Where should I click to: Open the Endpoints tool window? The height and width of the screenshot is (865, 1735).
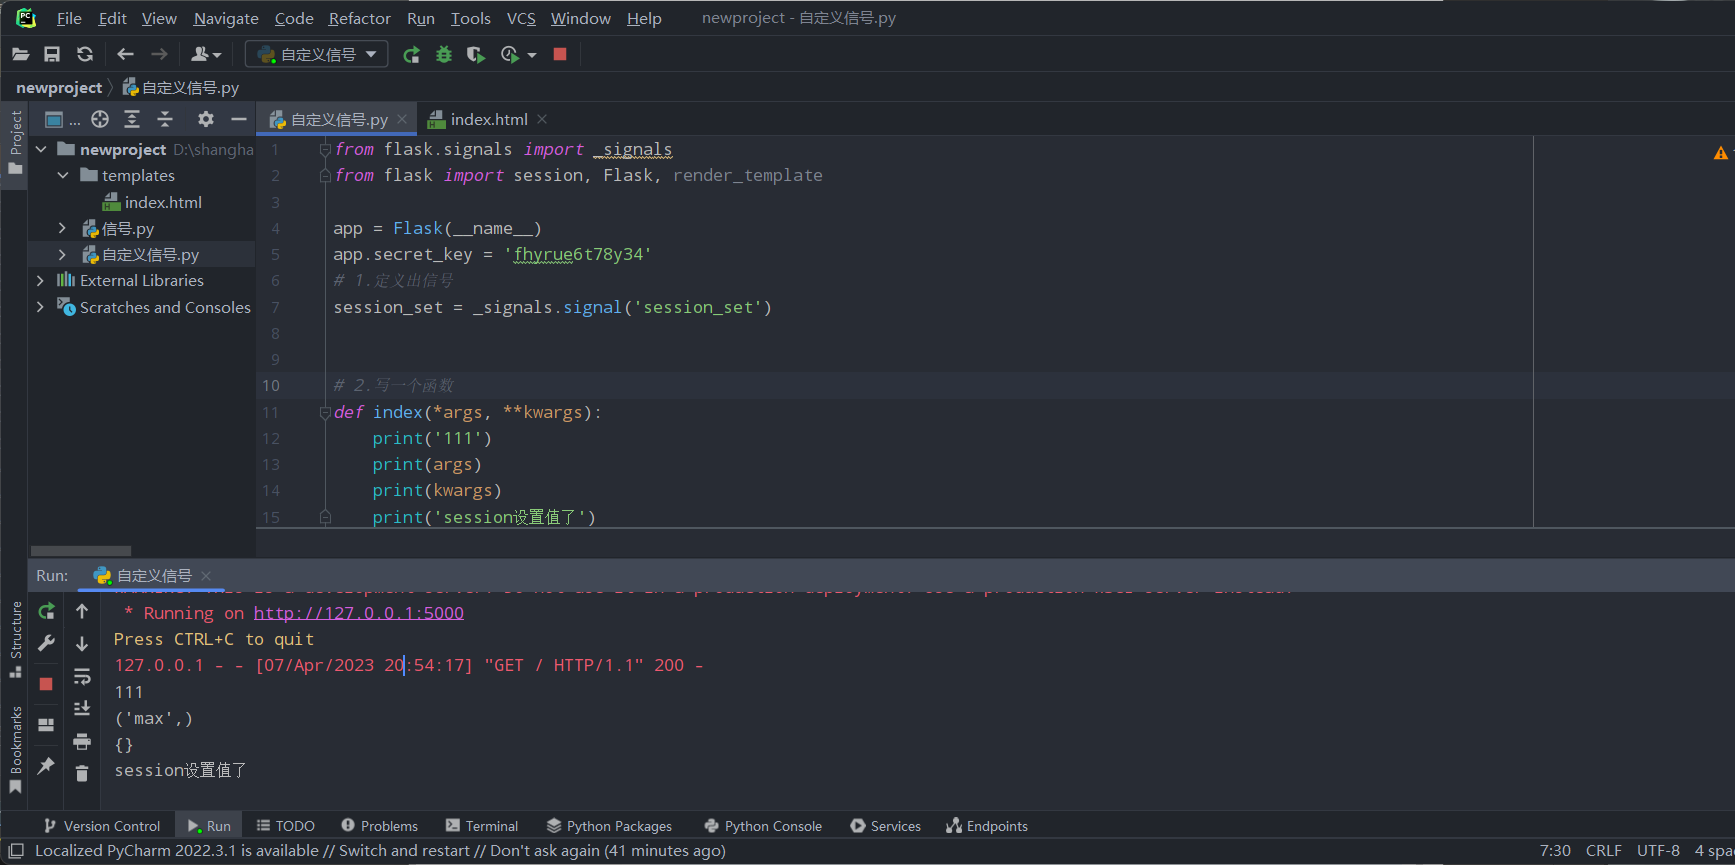tap(987, 826)
